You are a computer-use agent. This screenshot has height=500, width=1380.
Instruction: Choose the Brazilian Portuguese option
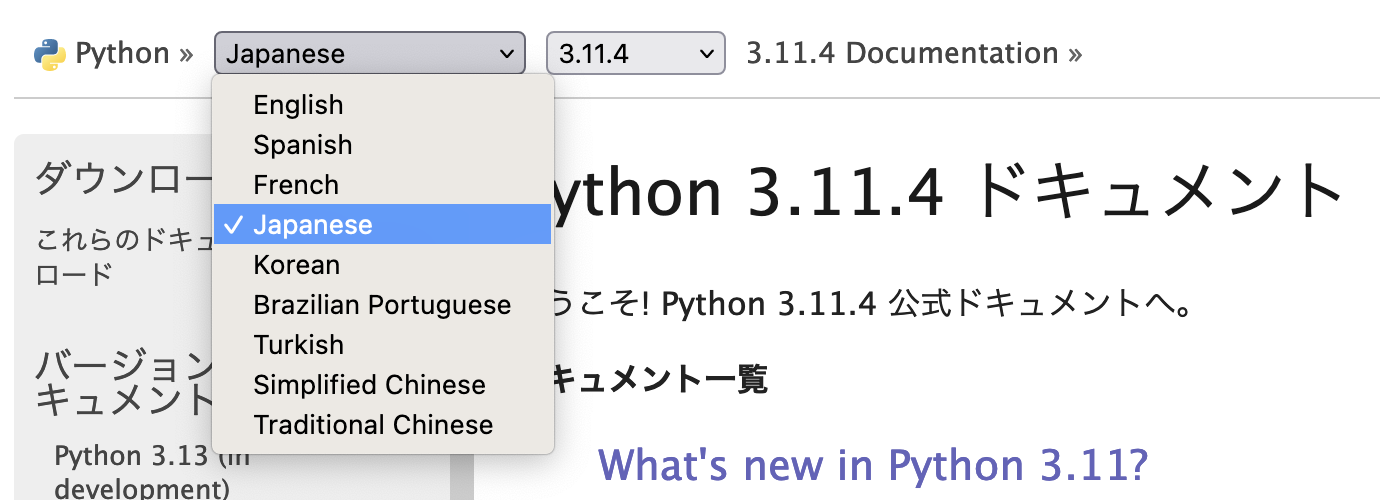[382, 305]
